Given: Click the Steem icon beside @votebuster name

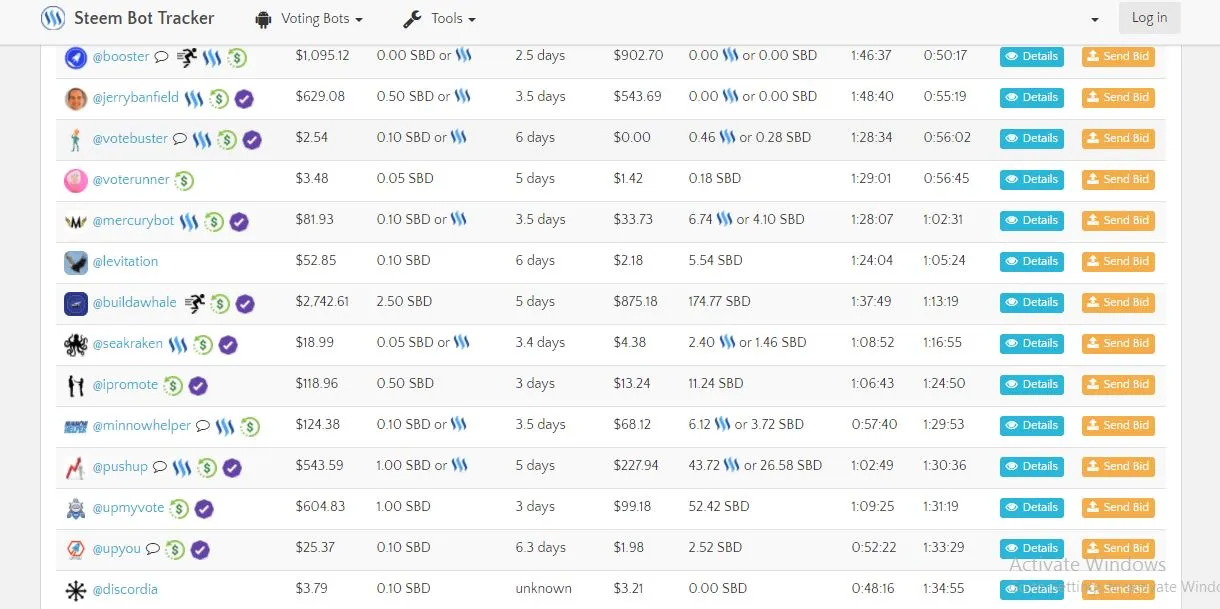Looking at the screenshot, I should point(202,140).
